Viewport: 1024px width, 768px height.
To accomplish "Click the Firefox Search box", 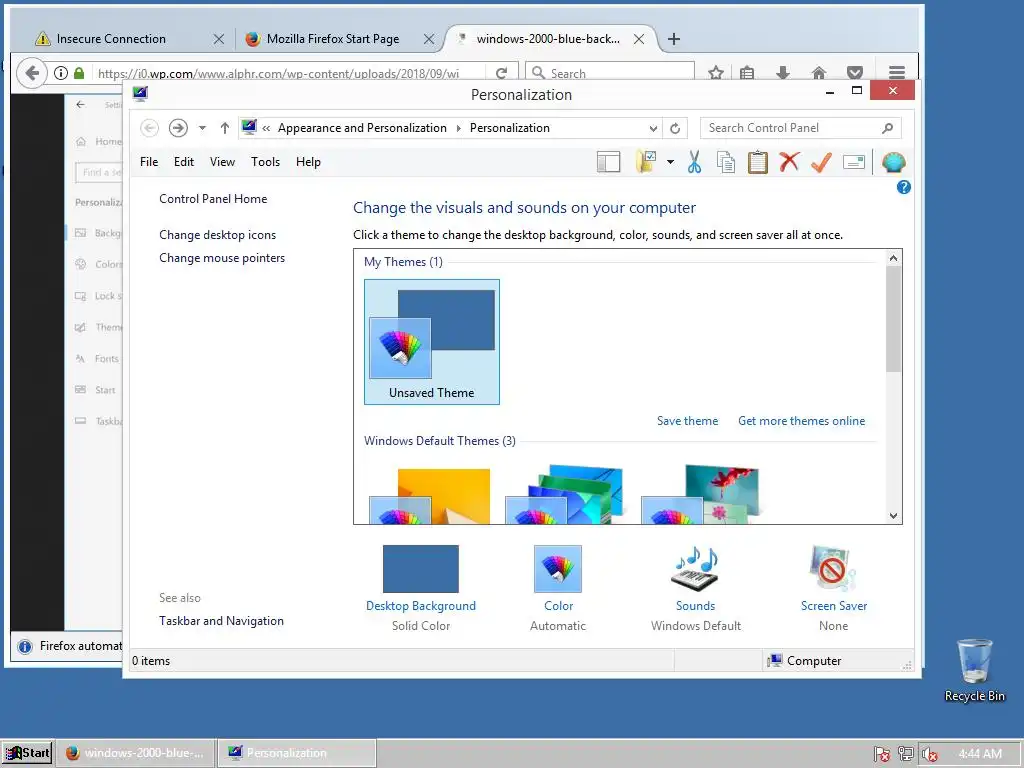I will [x=610, y=73].
